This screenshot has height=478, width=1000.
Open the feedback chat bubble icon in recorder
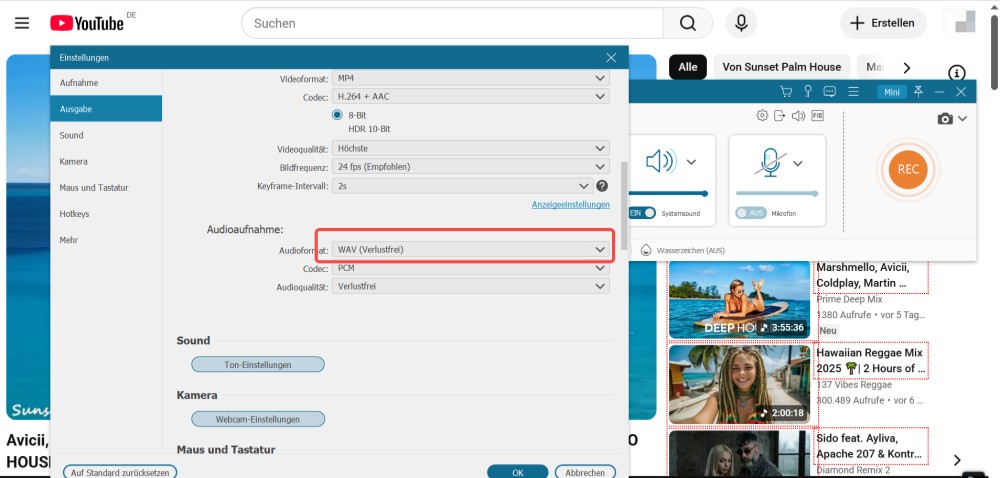point(830,92)
